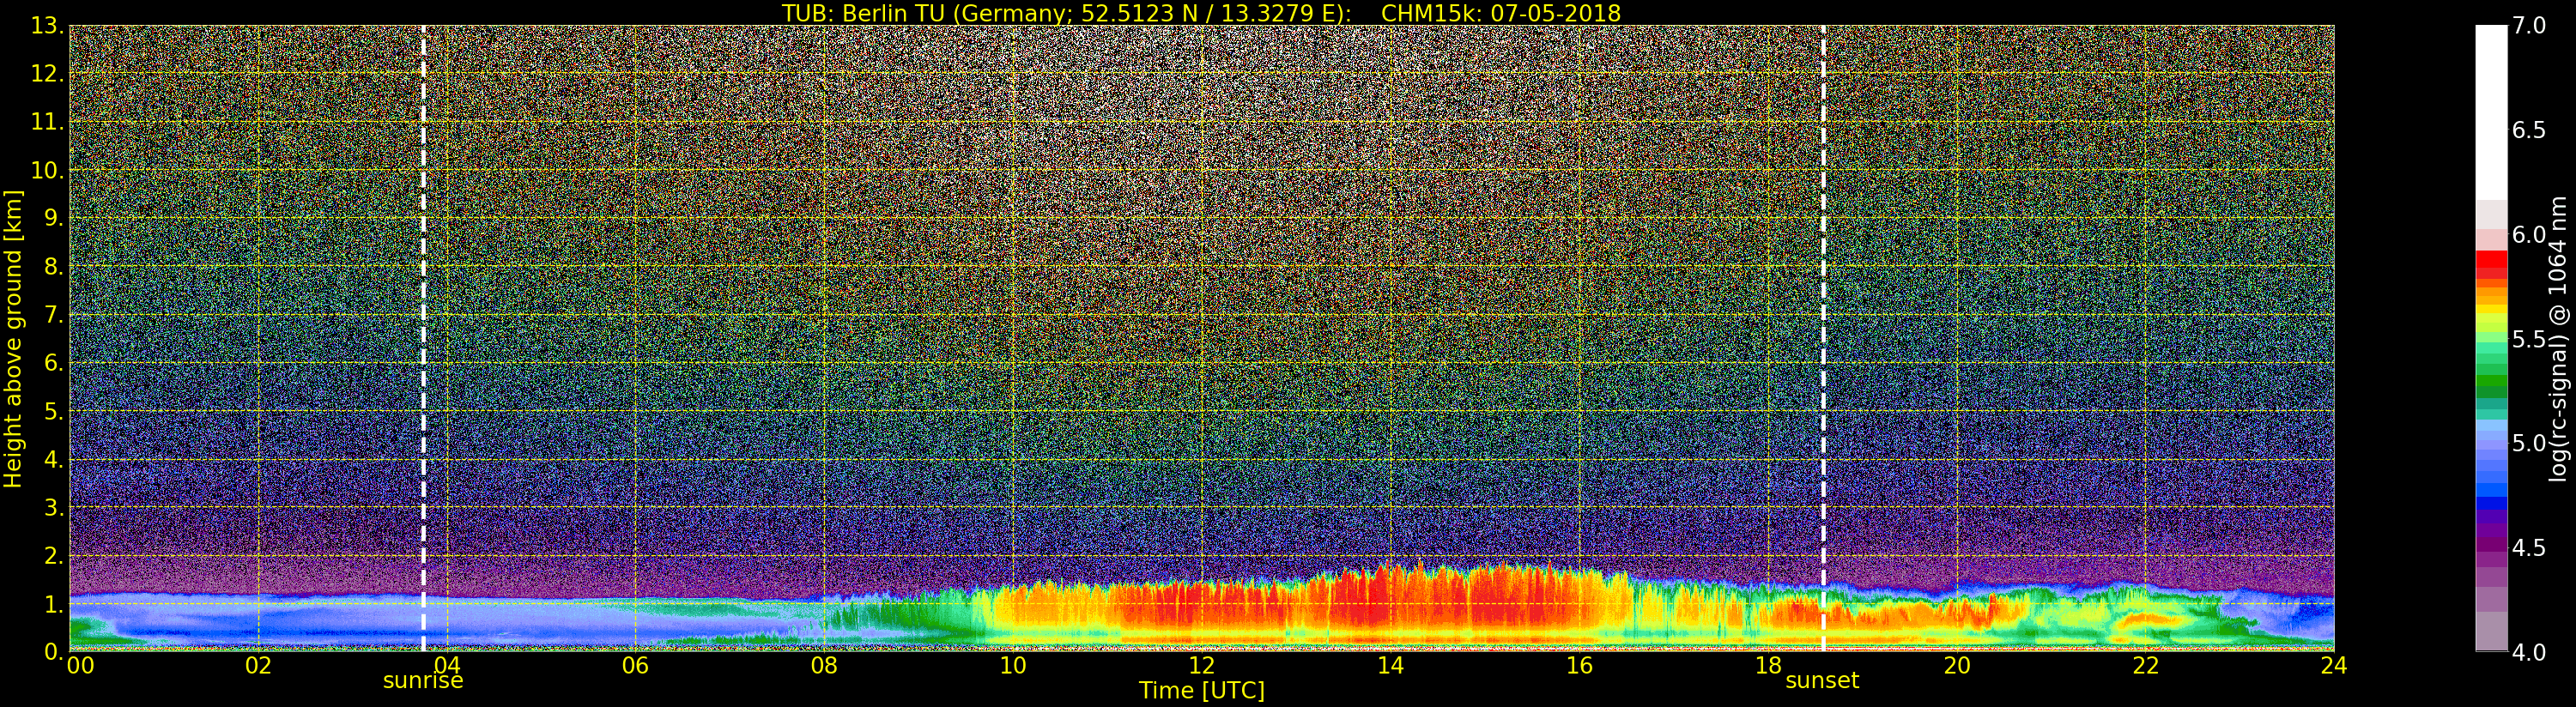Click the white dashed sunrise line in the plot
The width and height of the screenshot is (2576, 707).
point(423,338)
